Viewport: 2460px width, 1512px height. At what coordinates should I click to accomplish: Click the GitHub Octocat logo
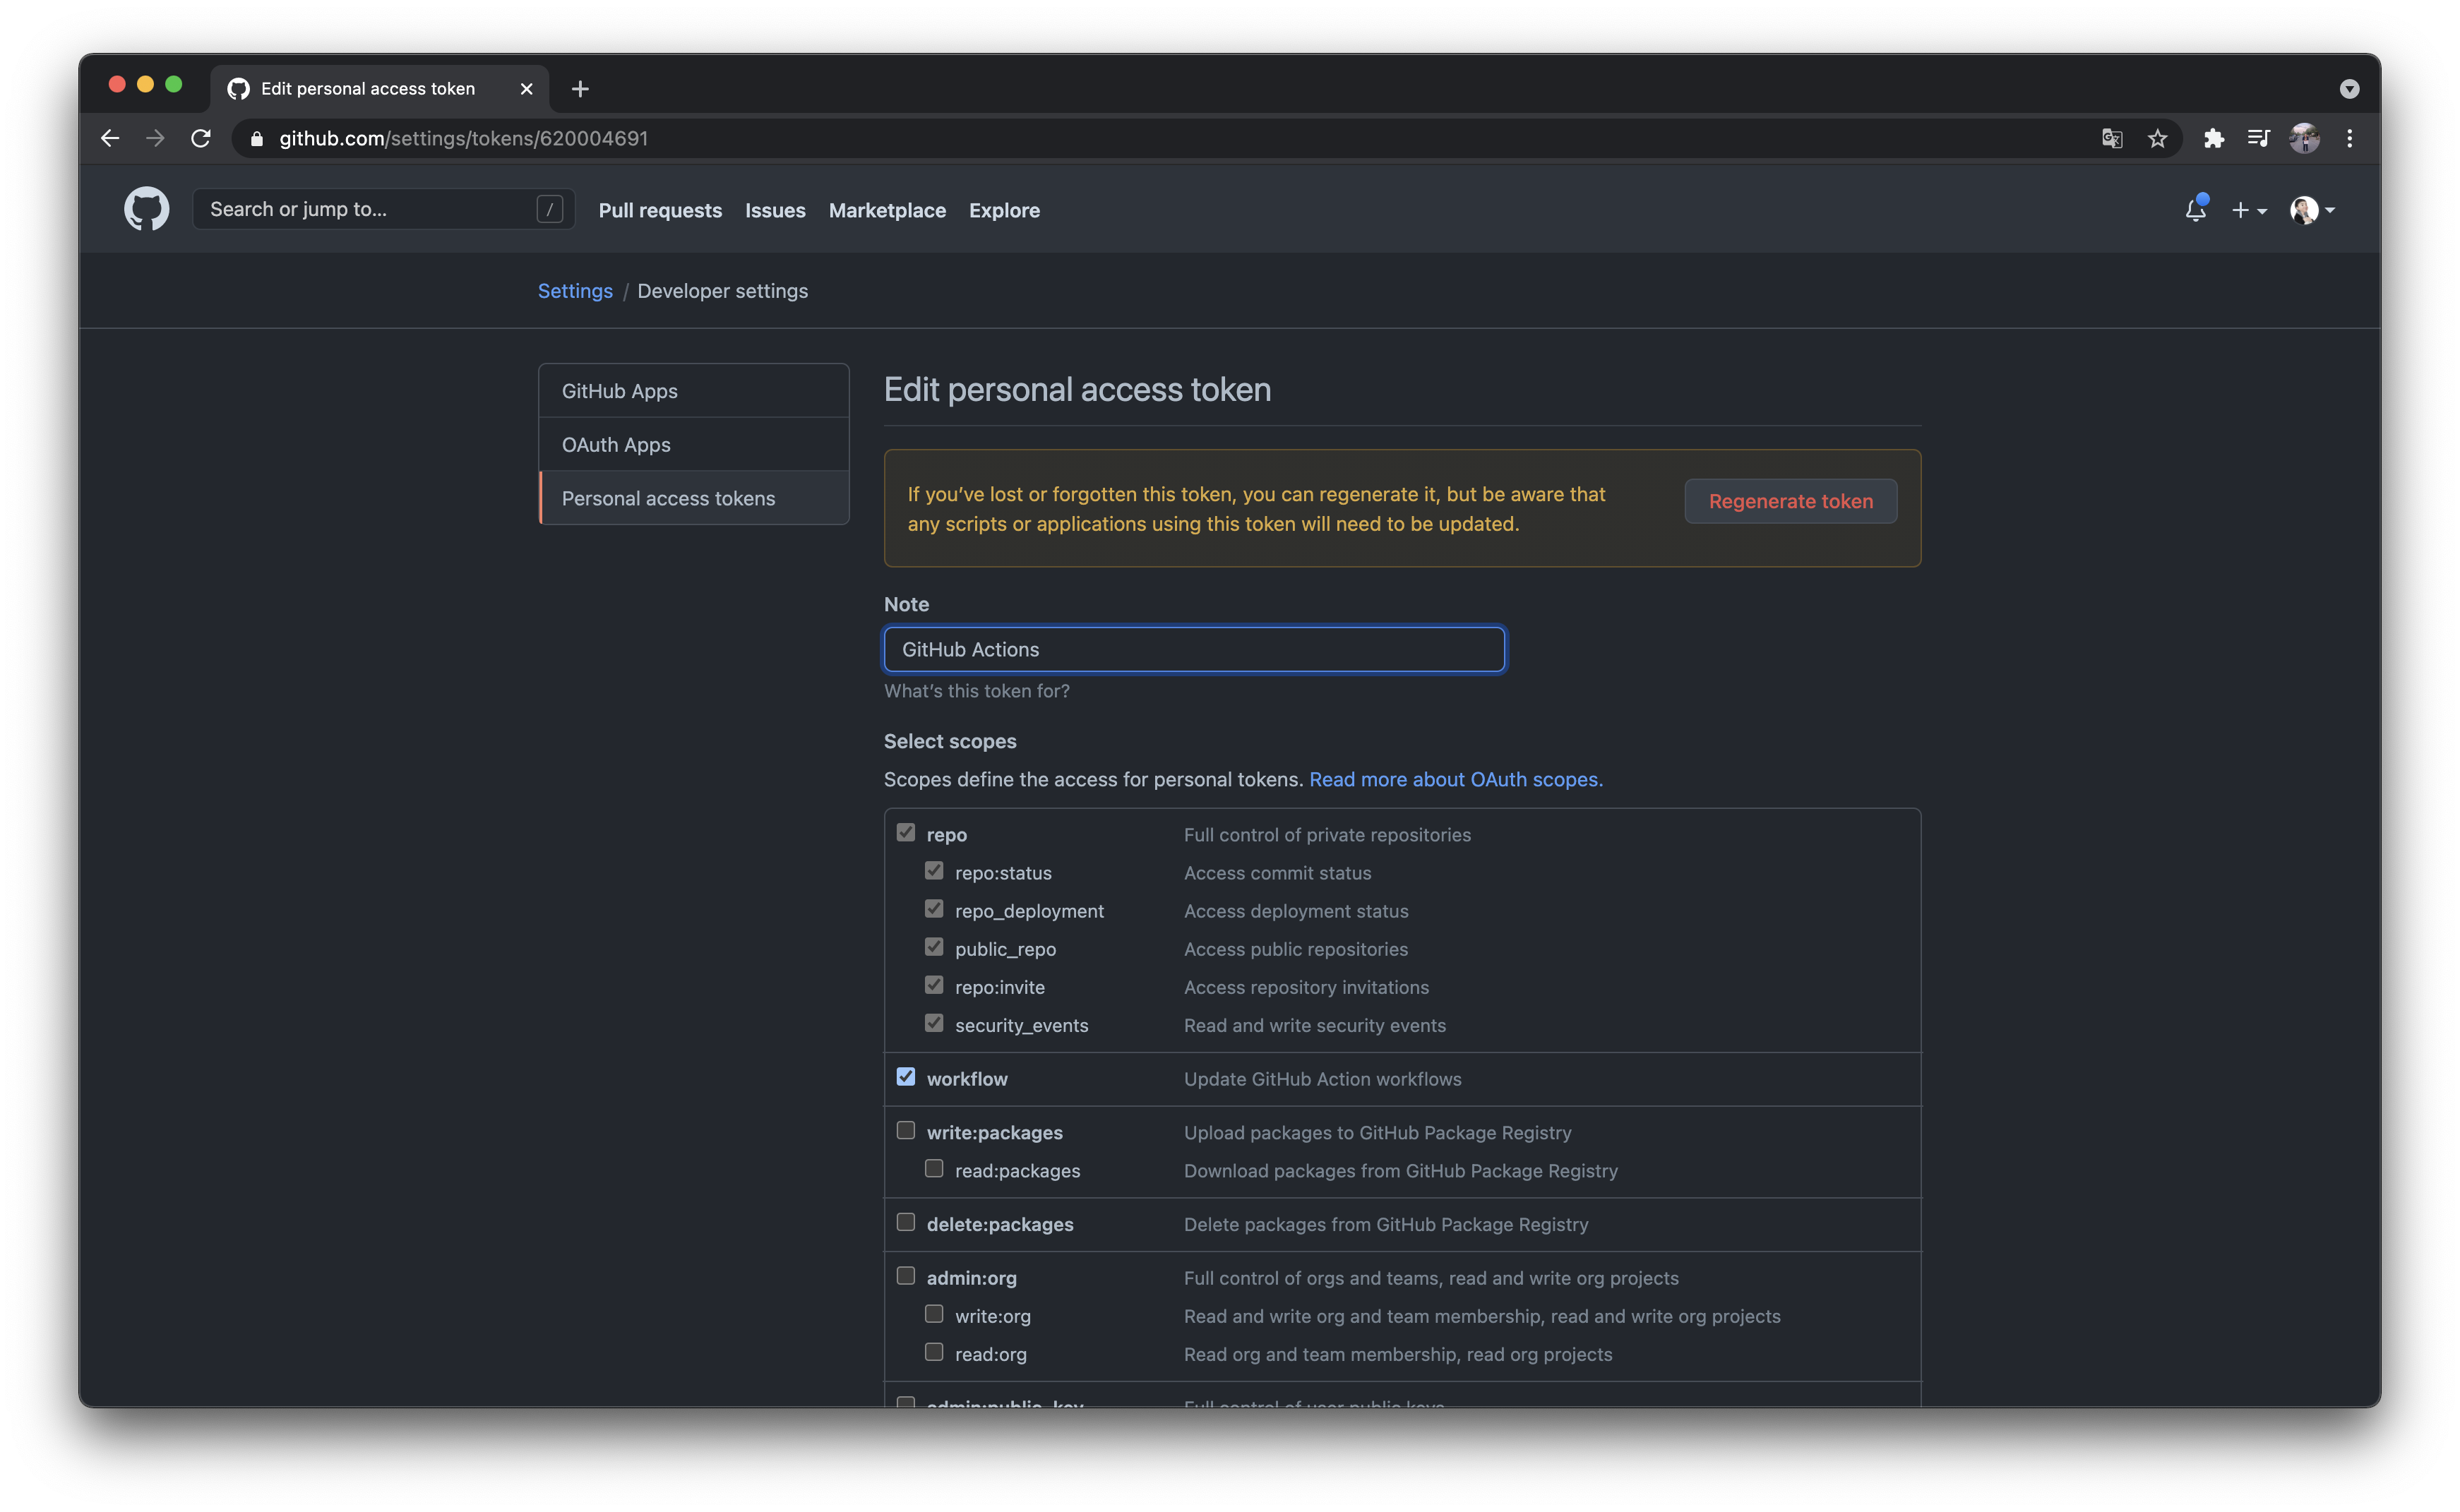tap(146, 209)
